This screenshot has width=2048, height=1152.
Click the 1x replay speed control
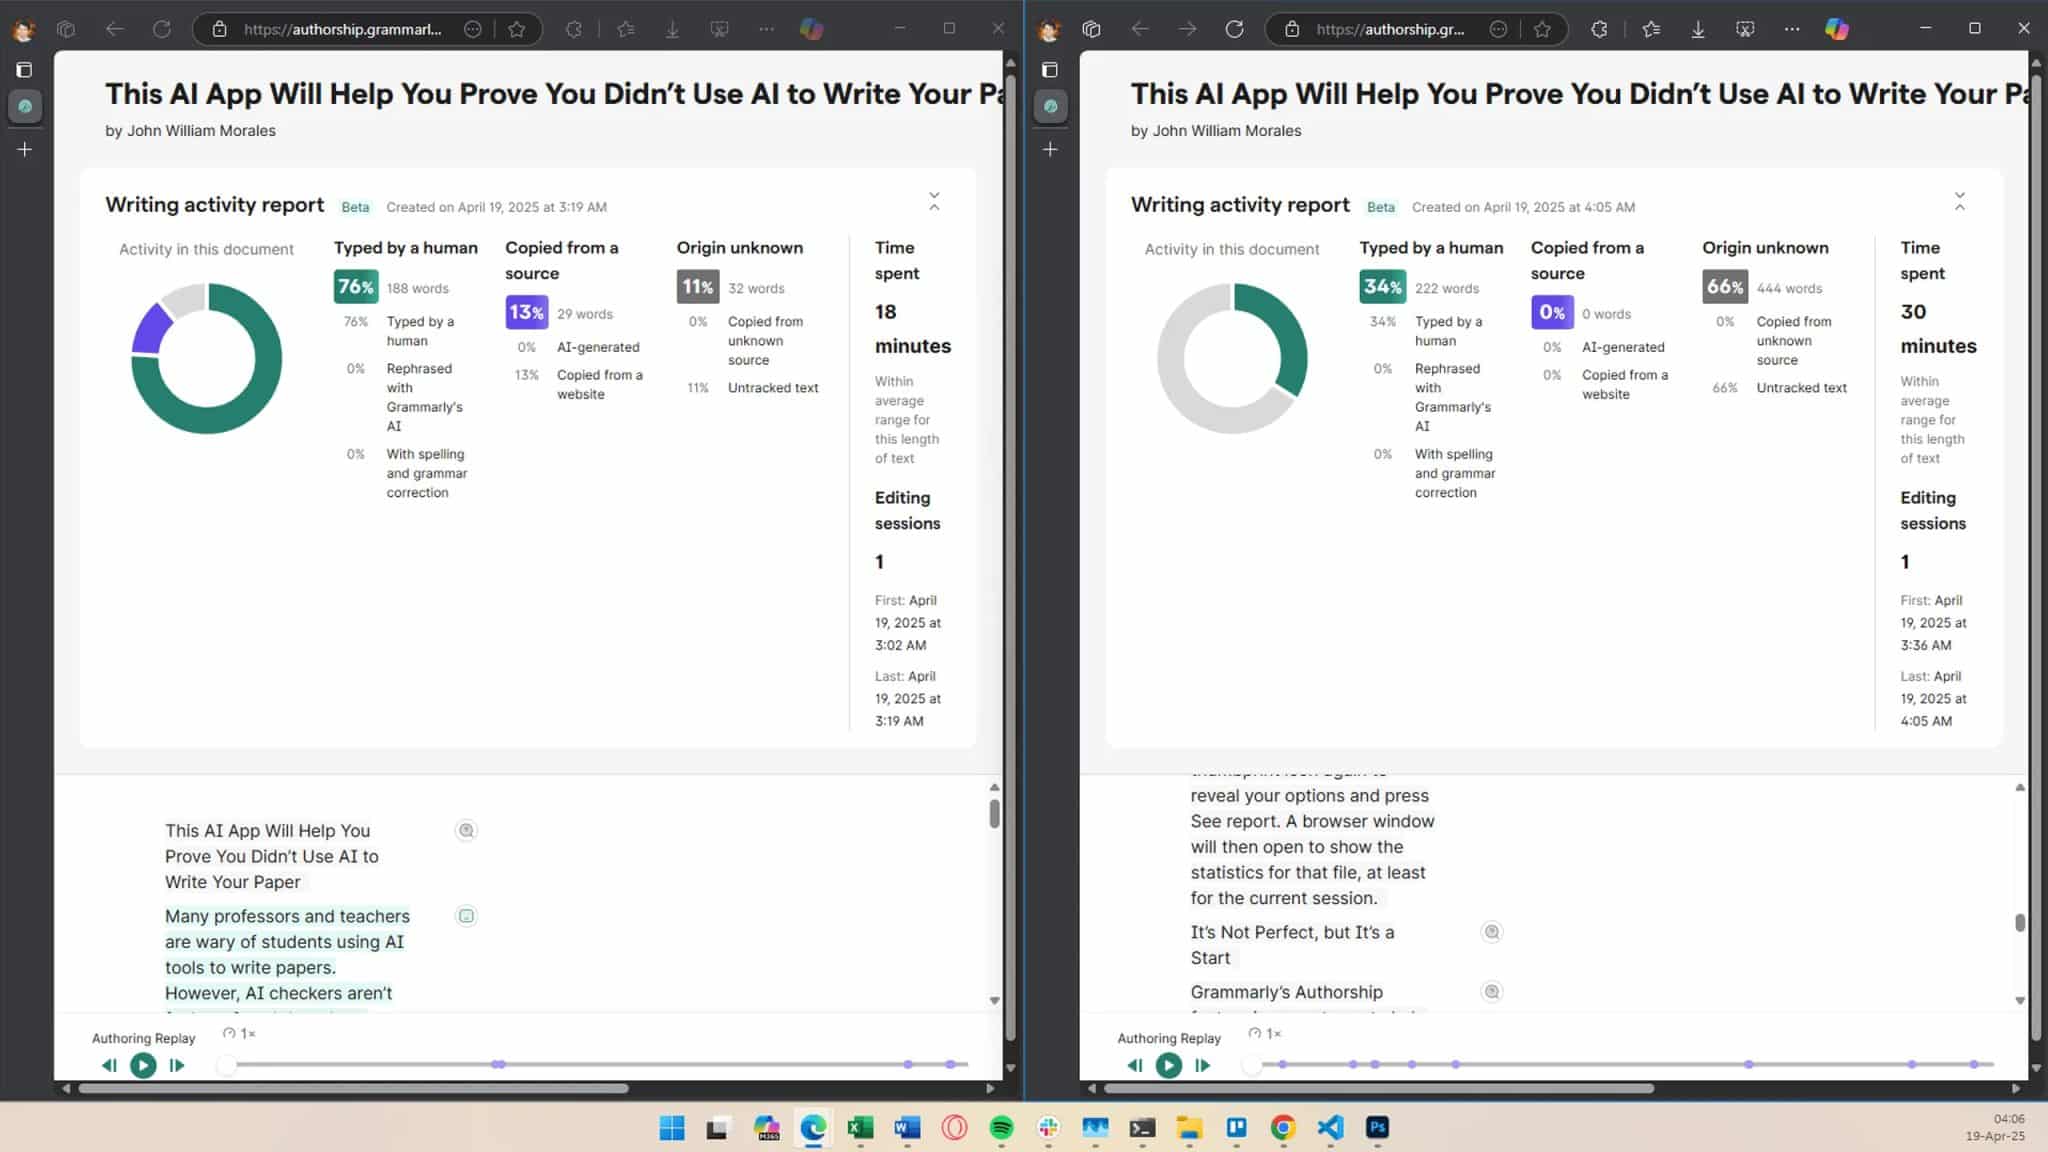(240, 1033)
